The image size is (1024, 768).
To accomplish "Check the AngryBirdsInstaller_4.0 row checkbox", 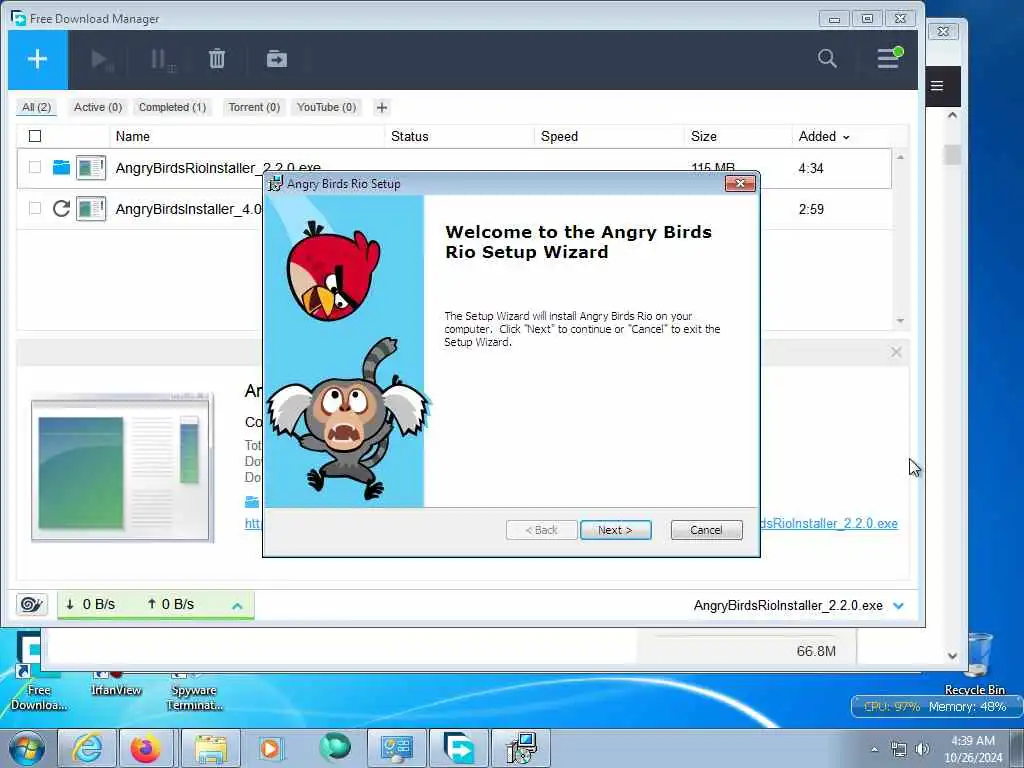I will (x=35, y=208).
